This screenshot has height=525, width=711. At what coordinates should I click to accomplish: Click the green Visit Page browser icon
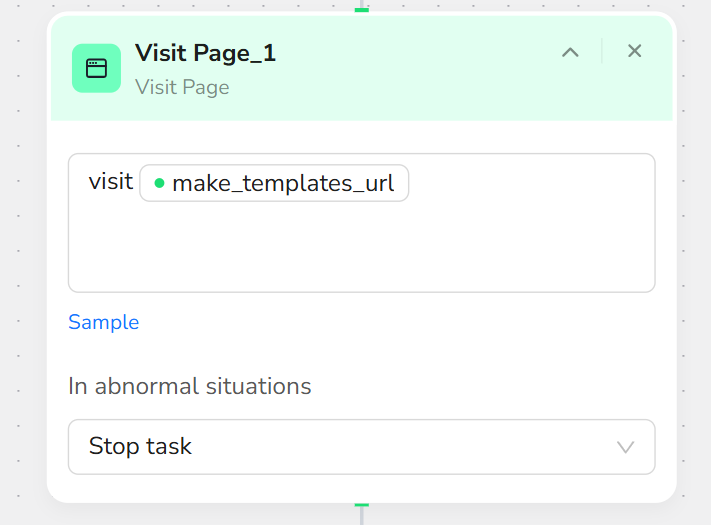coord(96,68)
